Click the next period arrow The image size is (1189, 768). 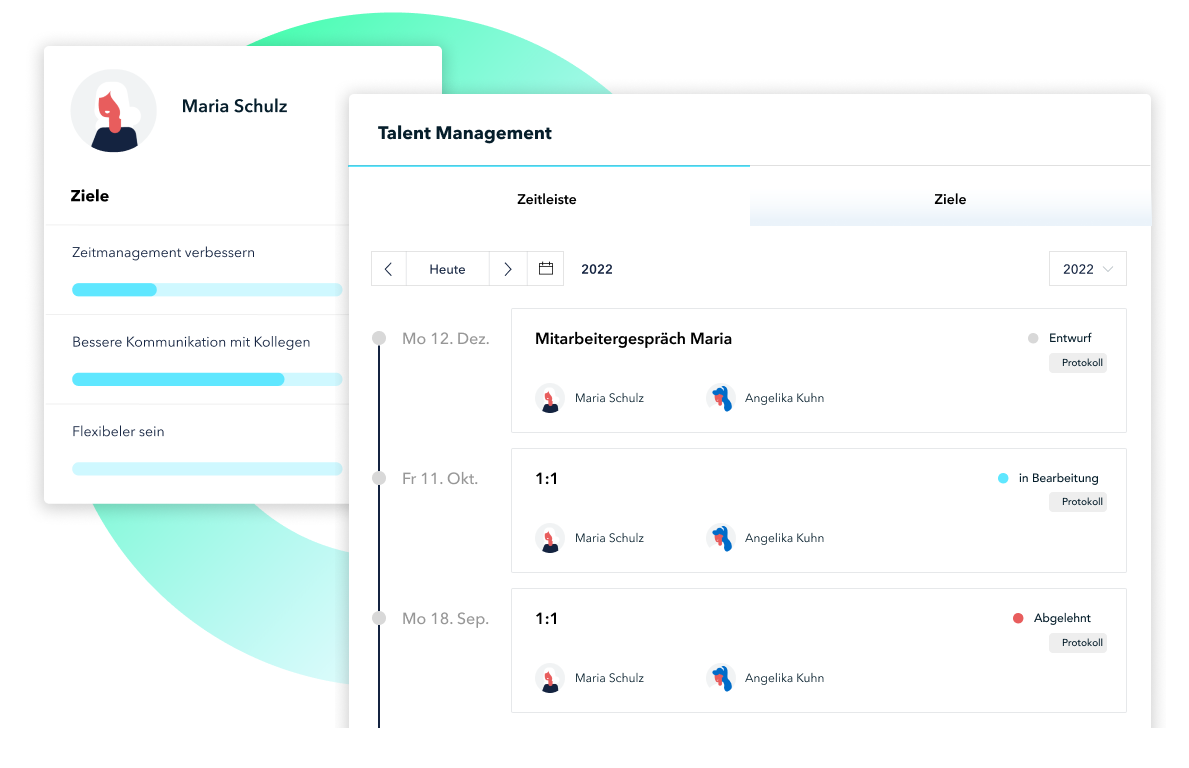tap(508, 269)
